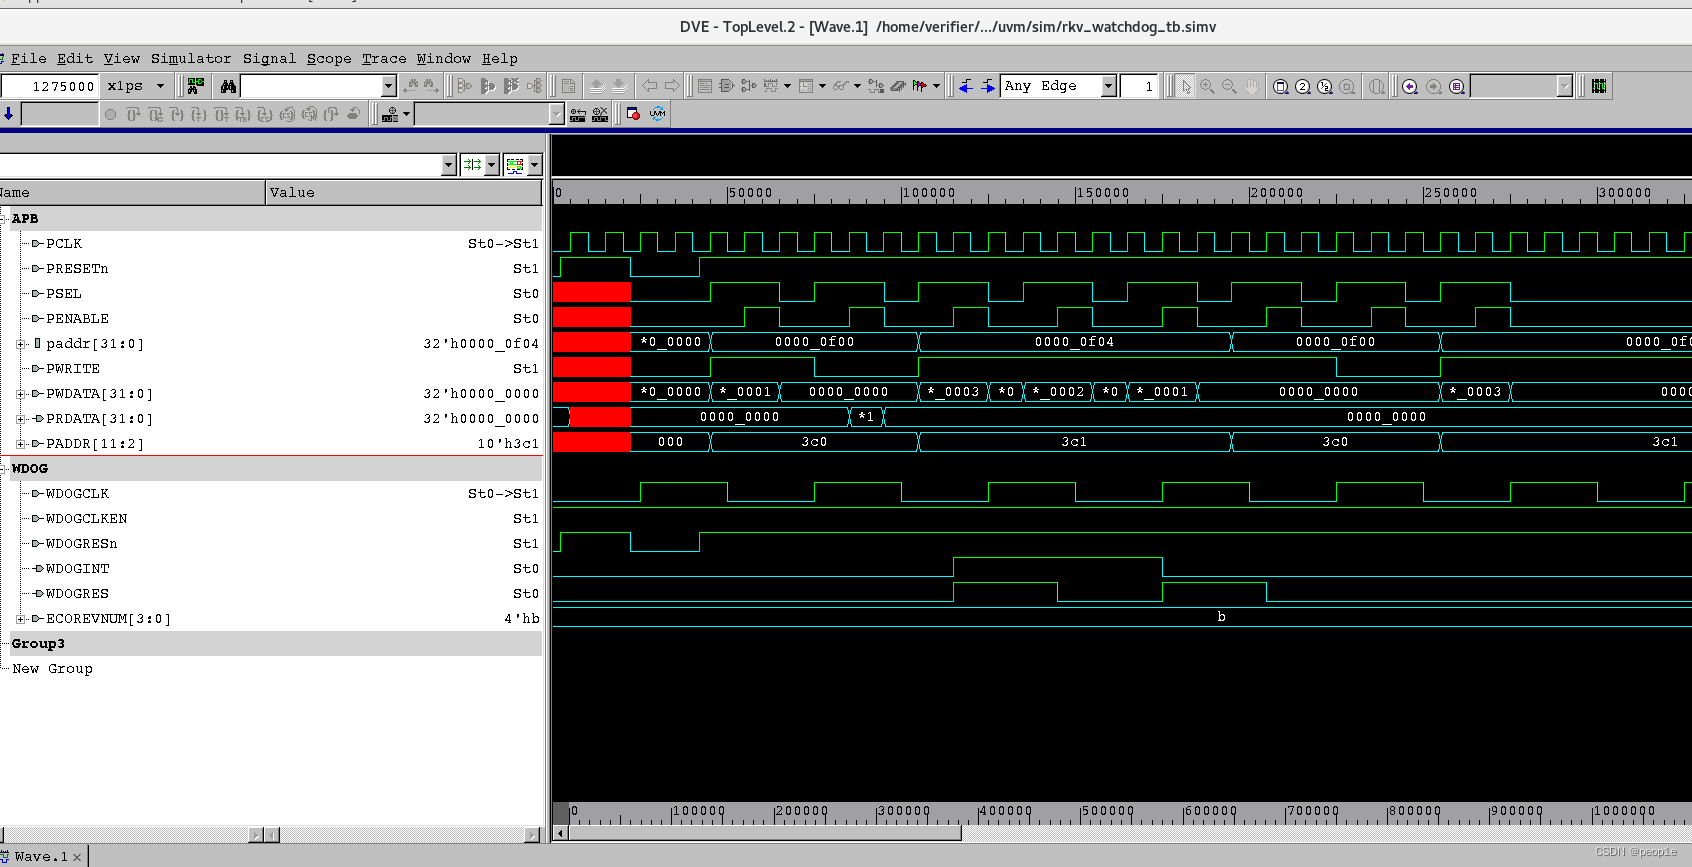Expand the paddr[31:0] bus signal
The image size is (1692, 867).
pos(21,344)
